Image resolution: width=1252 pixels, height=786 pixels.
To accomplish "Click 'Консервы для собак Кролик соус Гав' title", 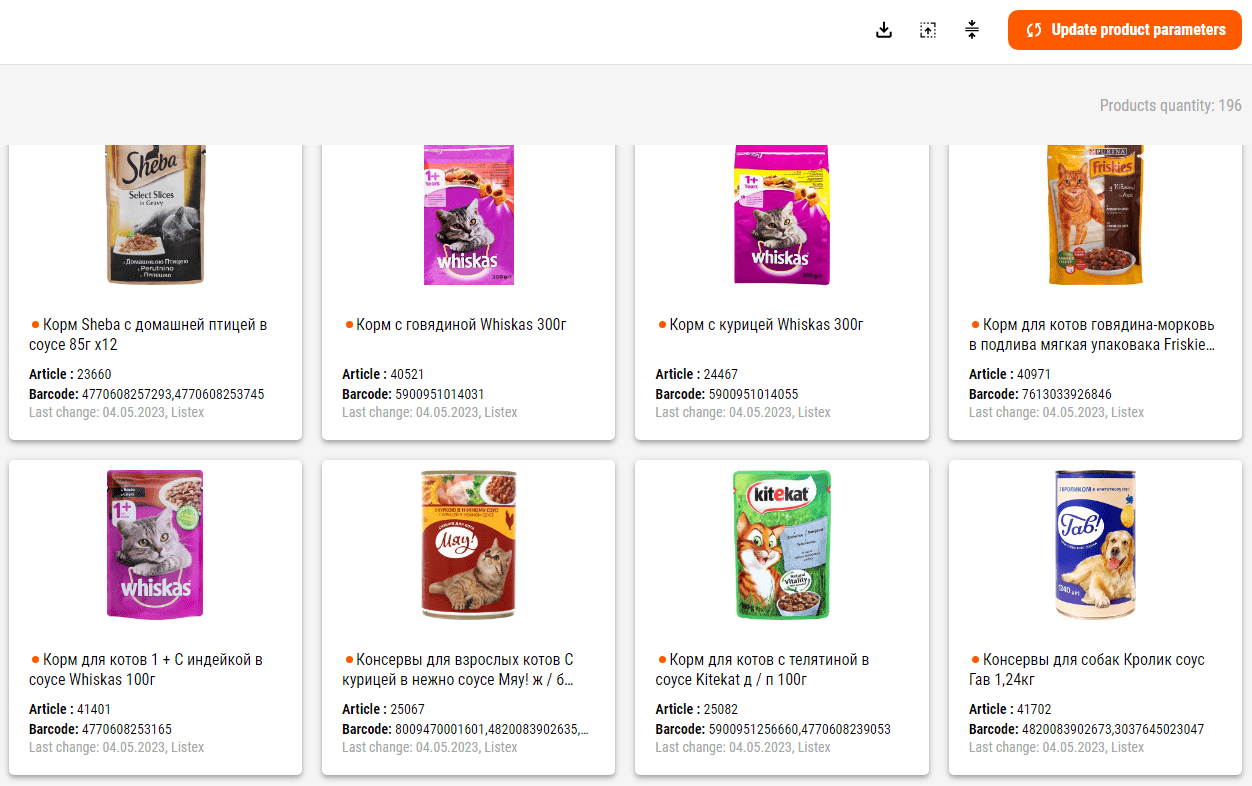I will [x=1087, y=670].
